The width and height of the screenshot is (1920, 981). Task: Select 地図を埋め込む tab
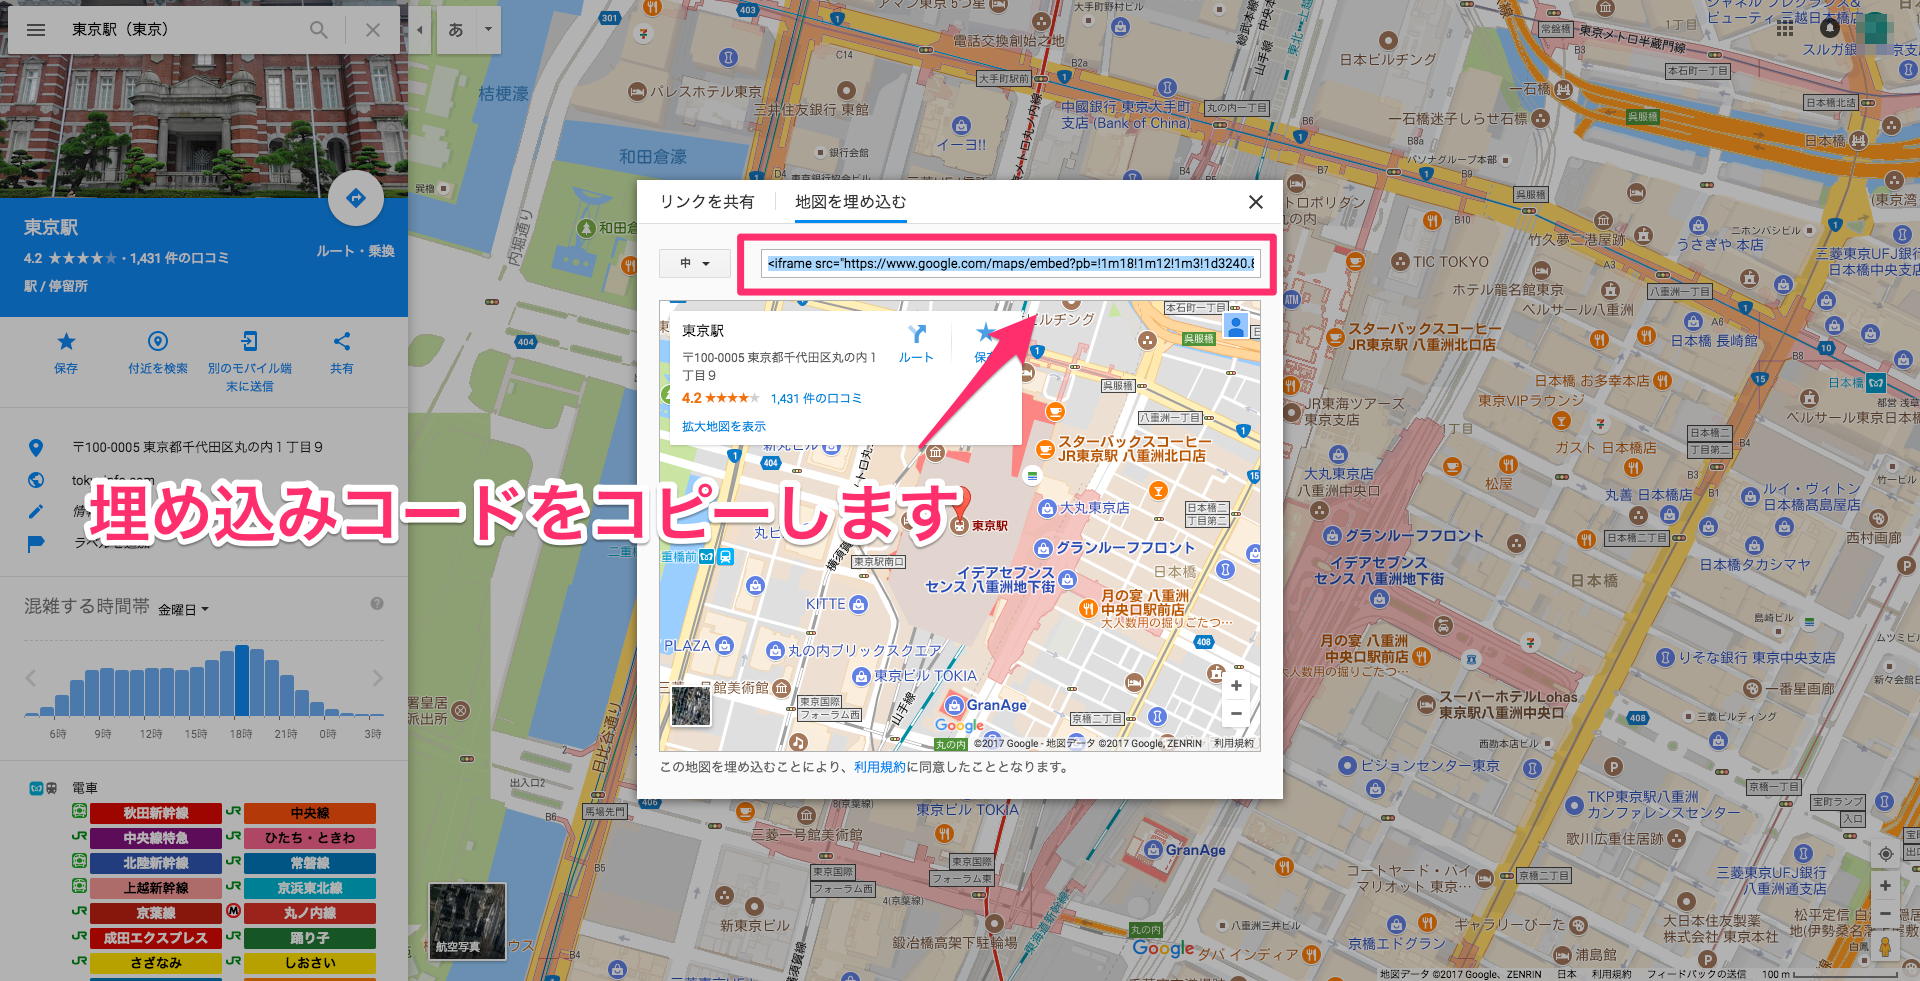coord(851,202)
